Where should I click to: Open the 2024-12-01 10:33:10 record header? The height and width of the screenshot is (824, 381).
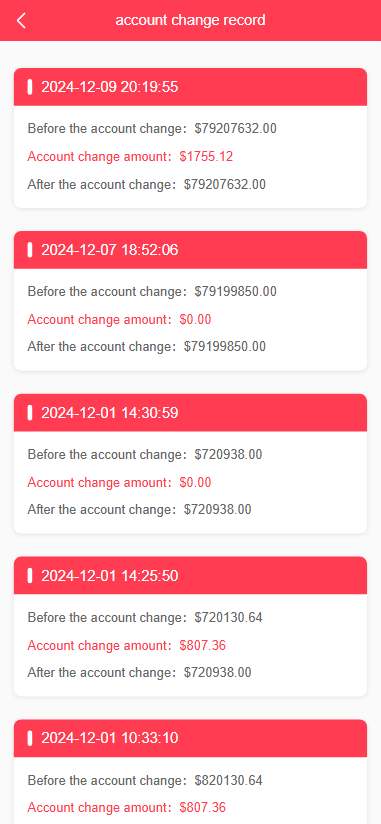pyautogui.click(x=190, y=738)
